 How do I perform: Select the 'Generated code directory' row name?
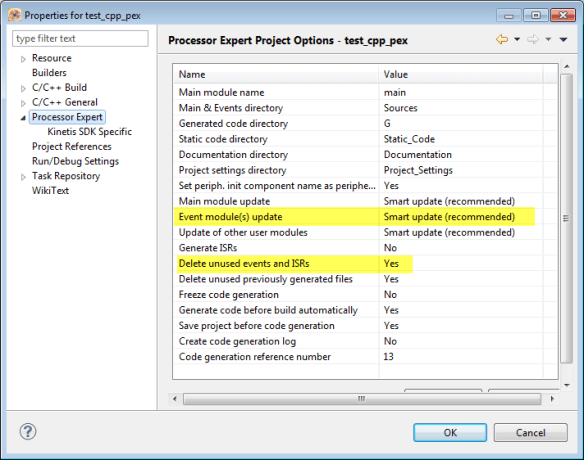[x=233, y=124]
